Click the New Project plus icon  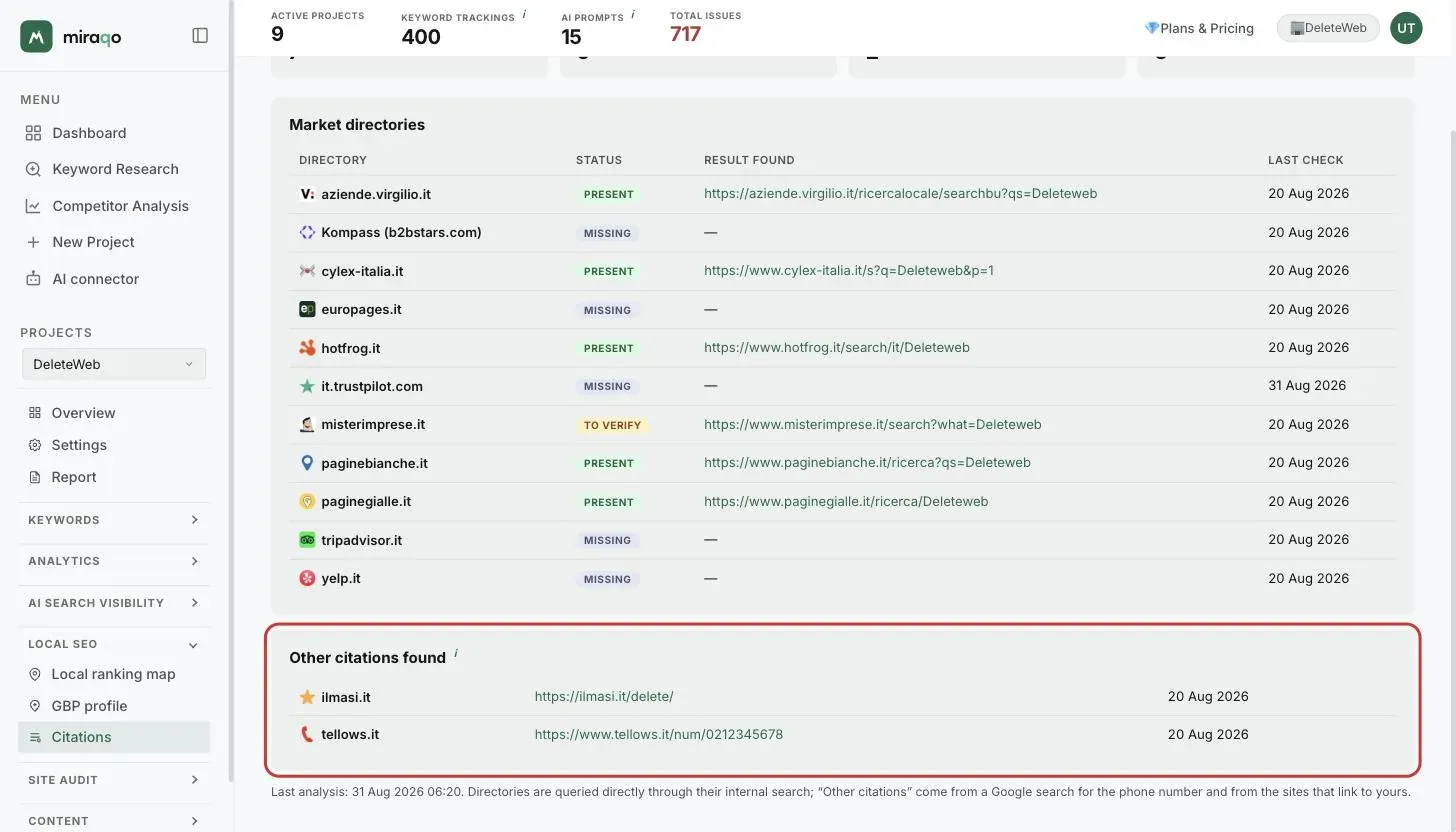[x=33, y=242]
